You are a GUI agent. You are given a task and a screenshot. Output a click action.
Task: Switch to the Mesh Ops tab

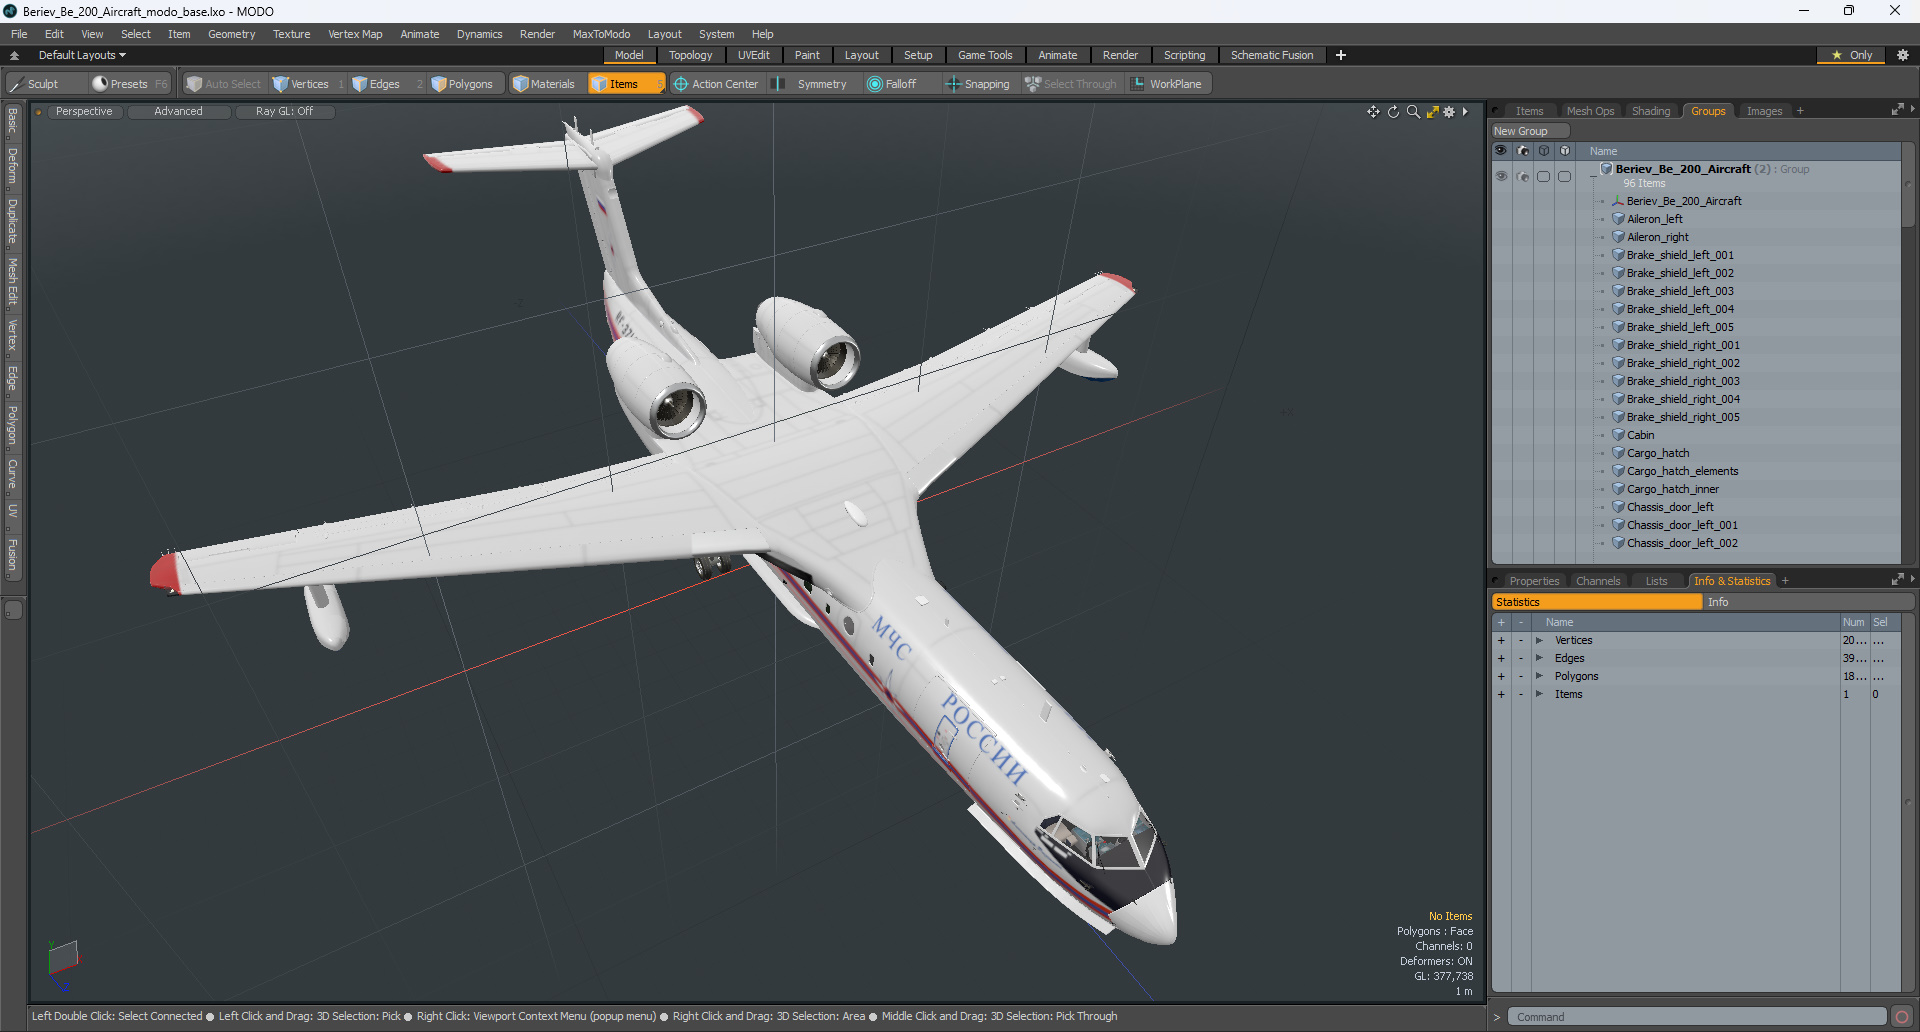(x=1590, y=111)
